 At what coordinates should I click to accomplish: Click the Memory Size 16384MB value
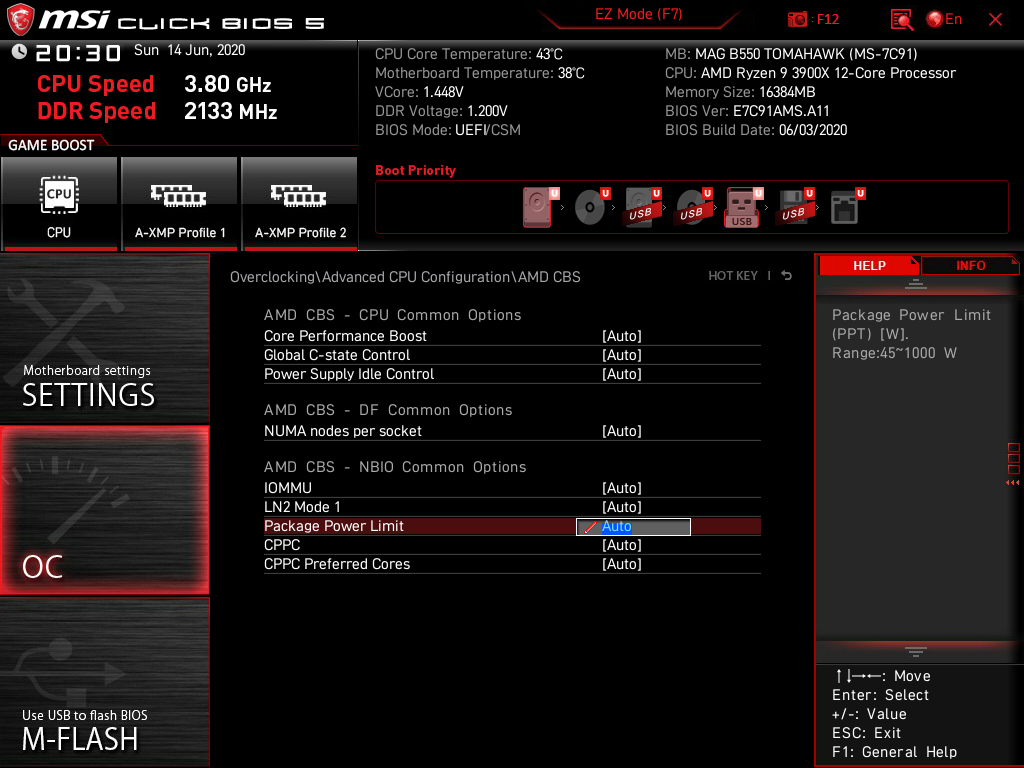click(x=787, y=92)
